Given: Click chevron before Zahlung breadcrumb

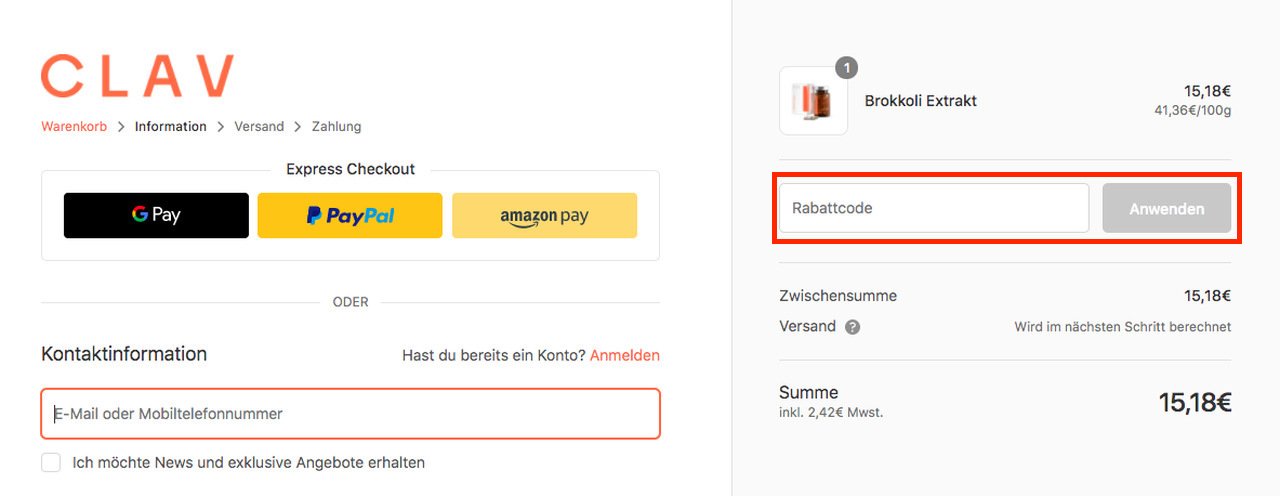Looking at the screenshot, I should pyautogui.click(x=298, y=127).
